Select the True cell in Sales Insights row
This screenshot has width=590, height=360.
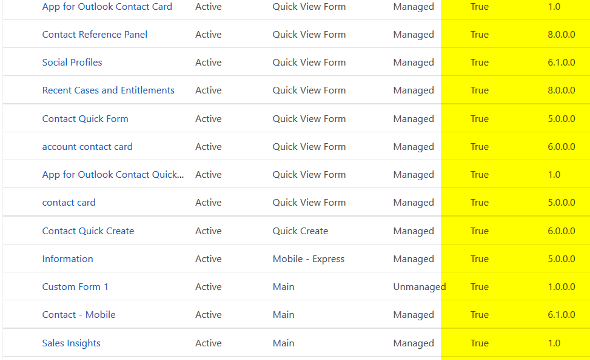click(479, 343)
